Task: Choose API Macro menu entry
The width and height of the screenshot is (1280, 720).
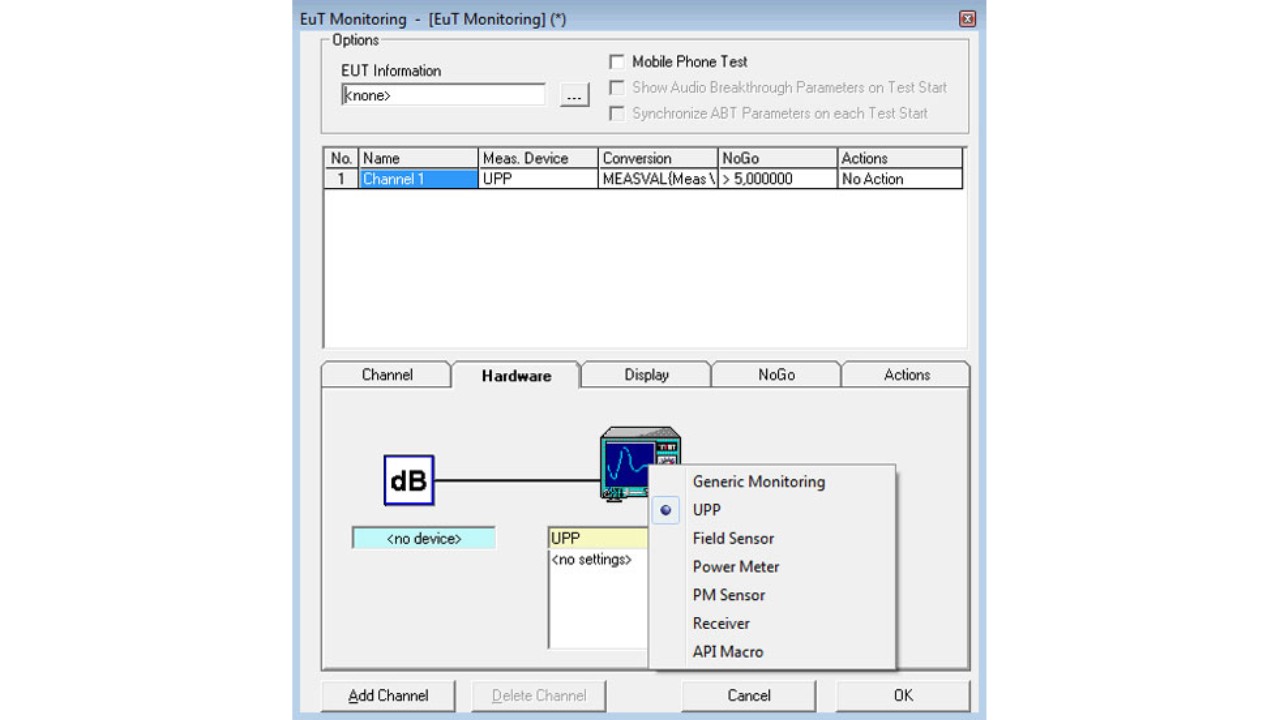Action: (727, 652)
